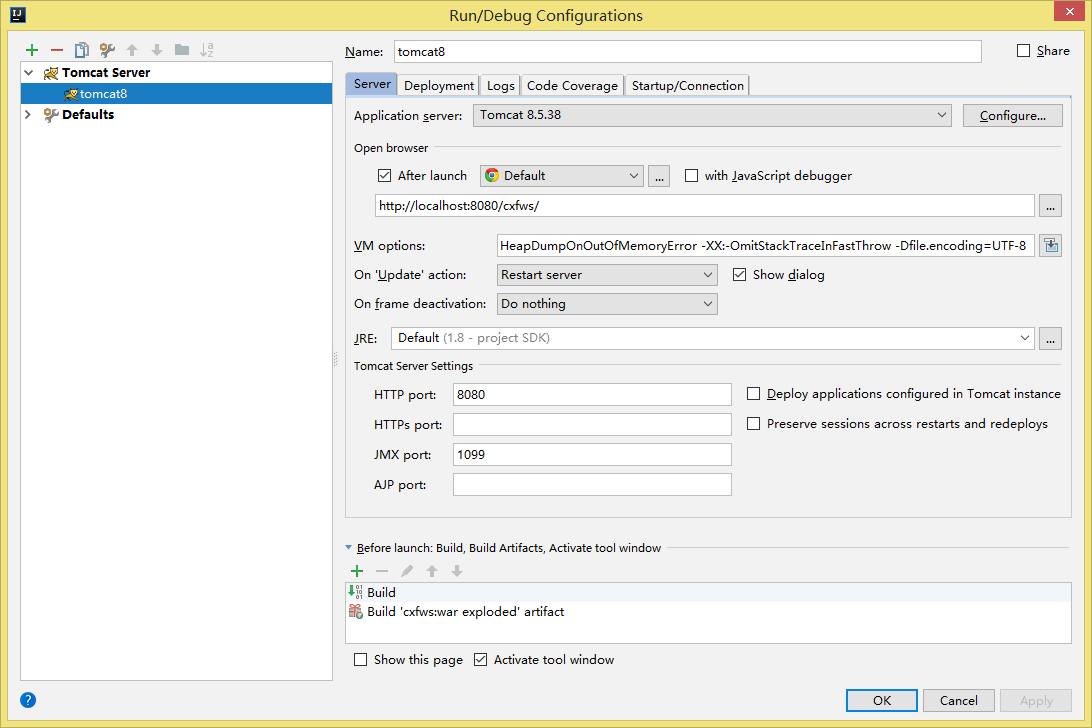The height and width of the screenshot is (728, 1092).
Task: Click the Build task icon in list
Action: click(x=355, y=592)
